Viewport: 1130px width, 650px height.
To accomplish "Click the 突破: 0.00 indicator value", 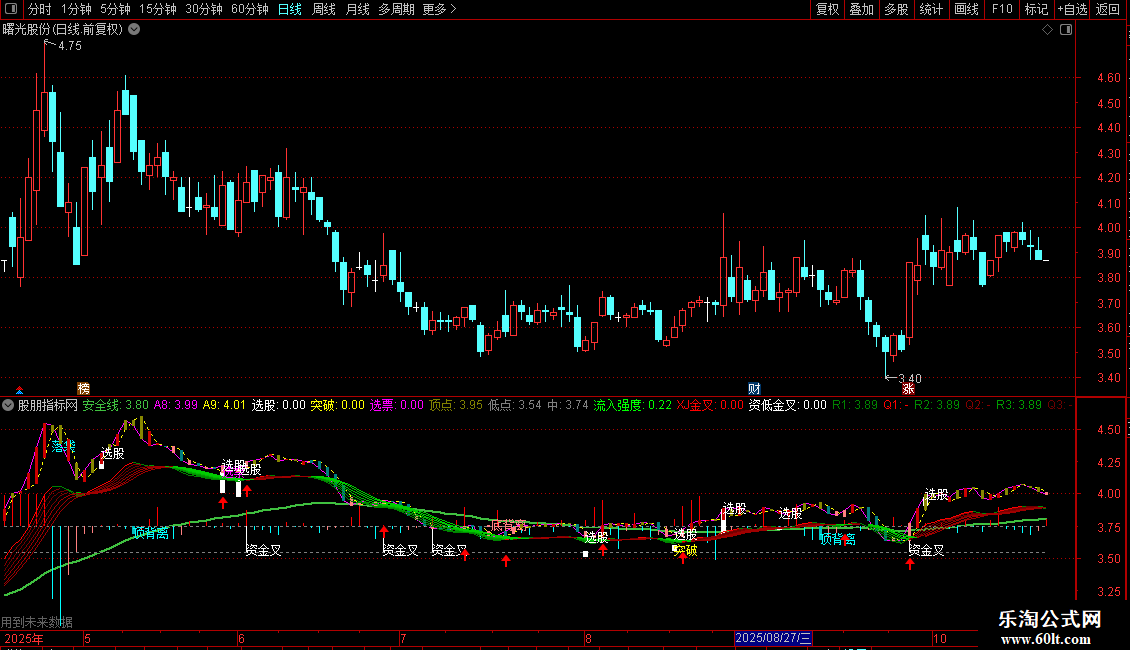I will pyautogui.click(x=337, y=405).
